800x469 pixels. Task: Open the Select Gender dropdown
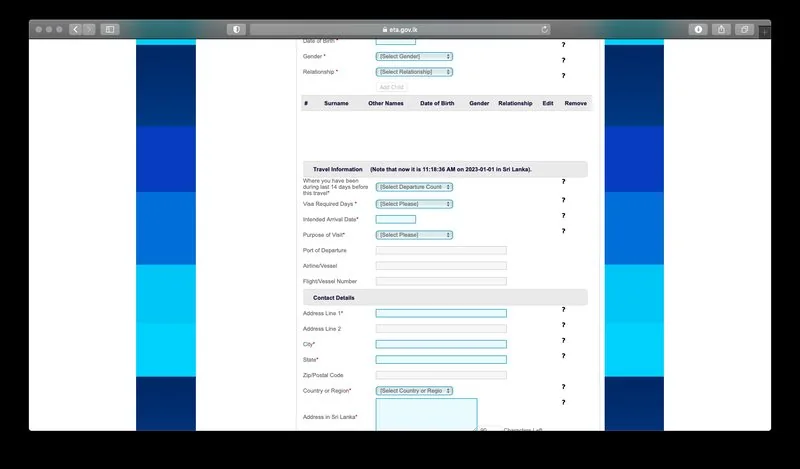click(x=414, y=57)
